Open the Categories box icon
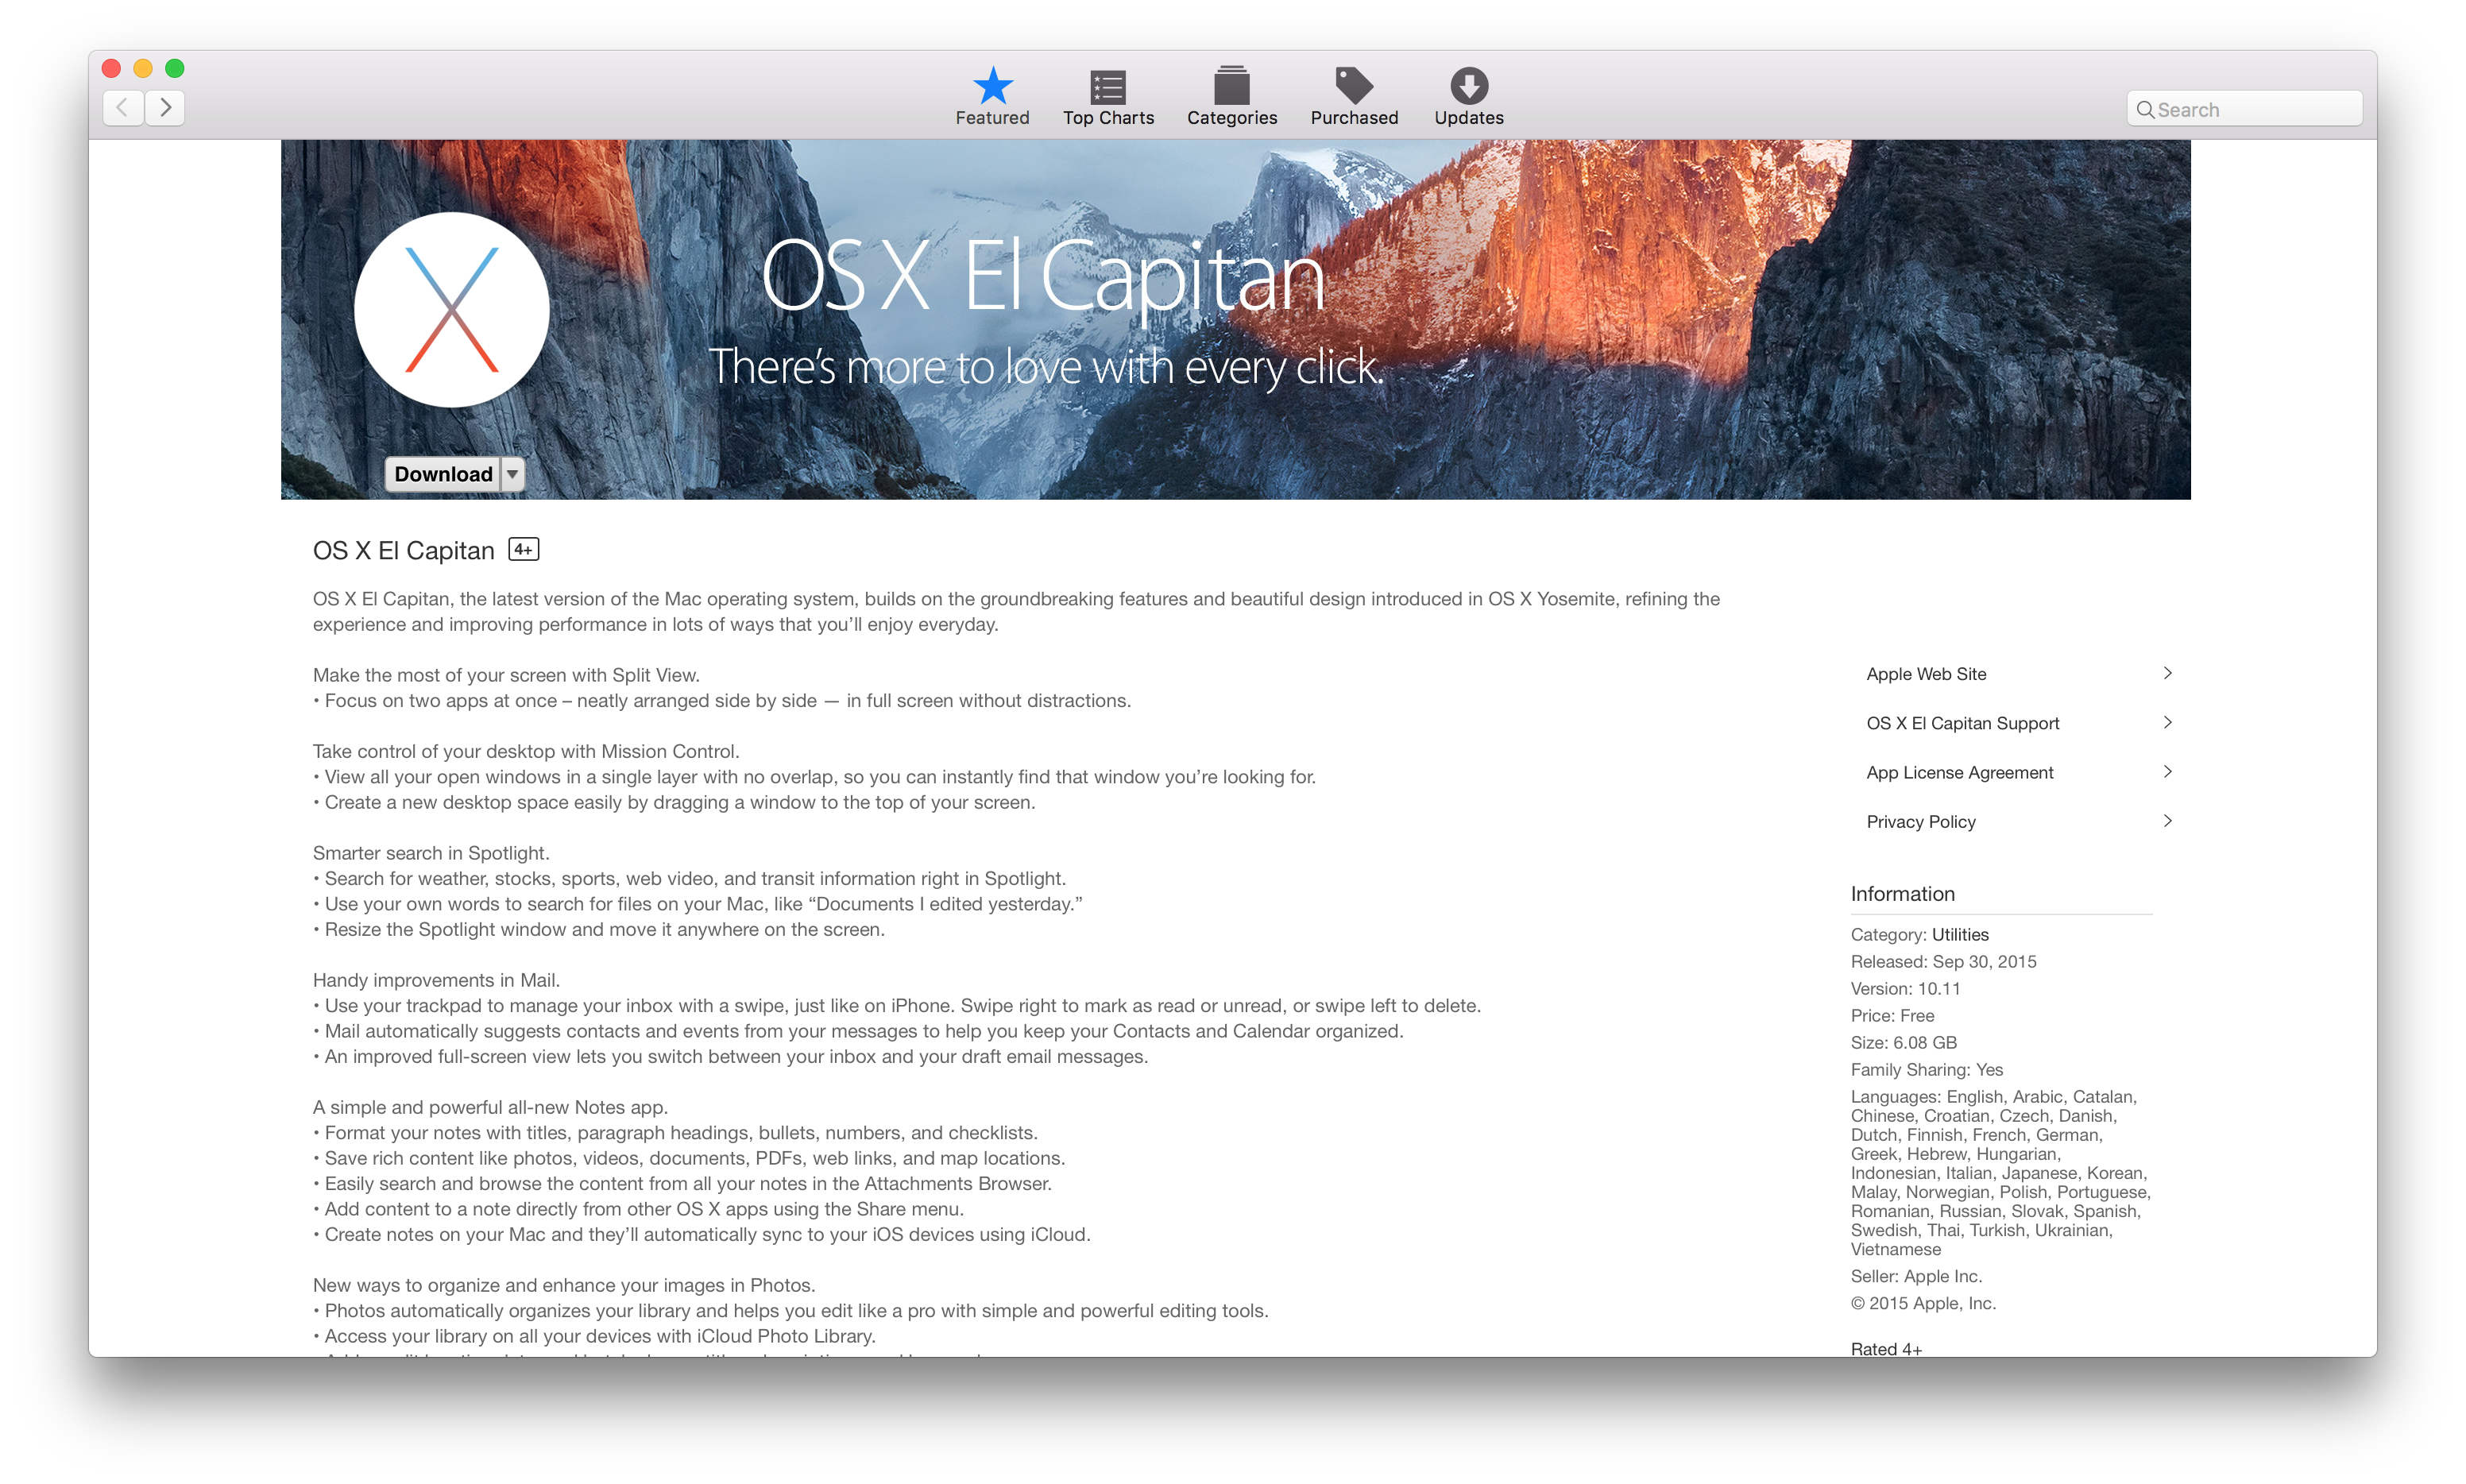 coord(1231,85)
